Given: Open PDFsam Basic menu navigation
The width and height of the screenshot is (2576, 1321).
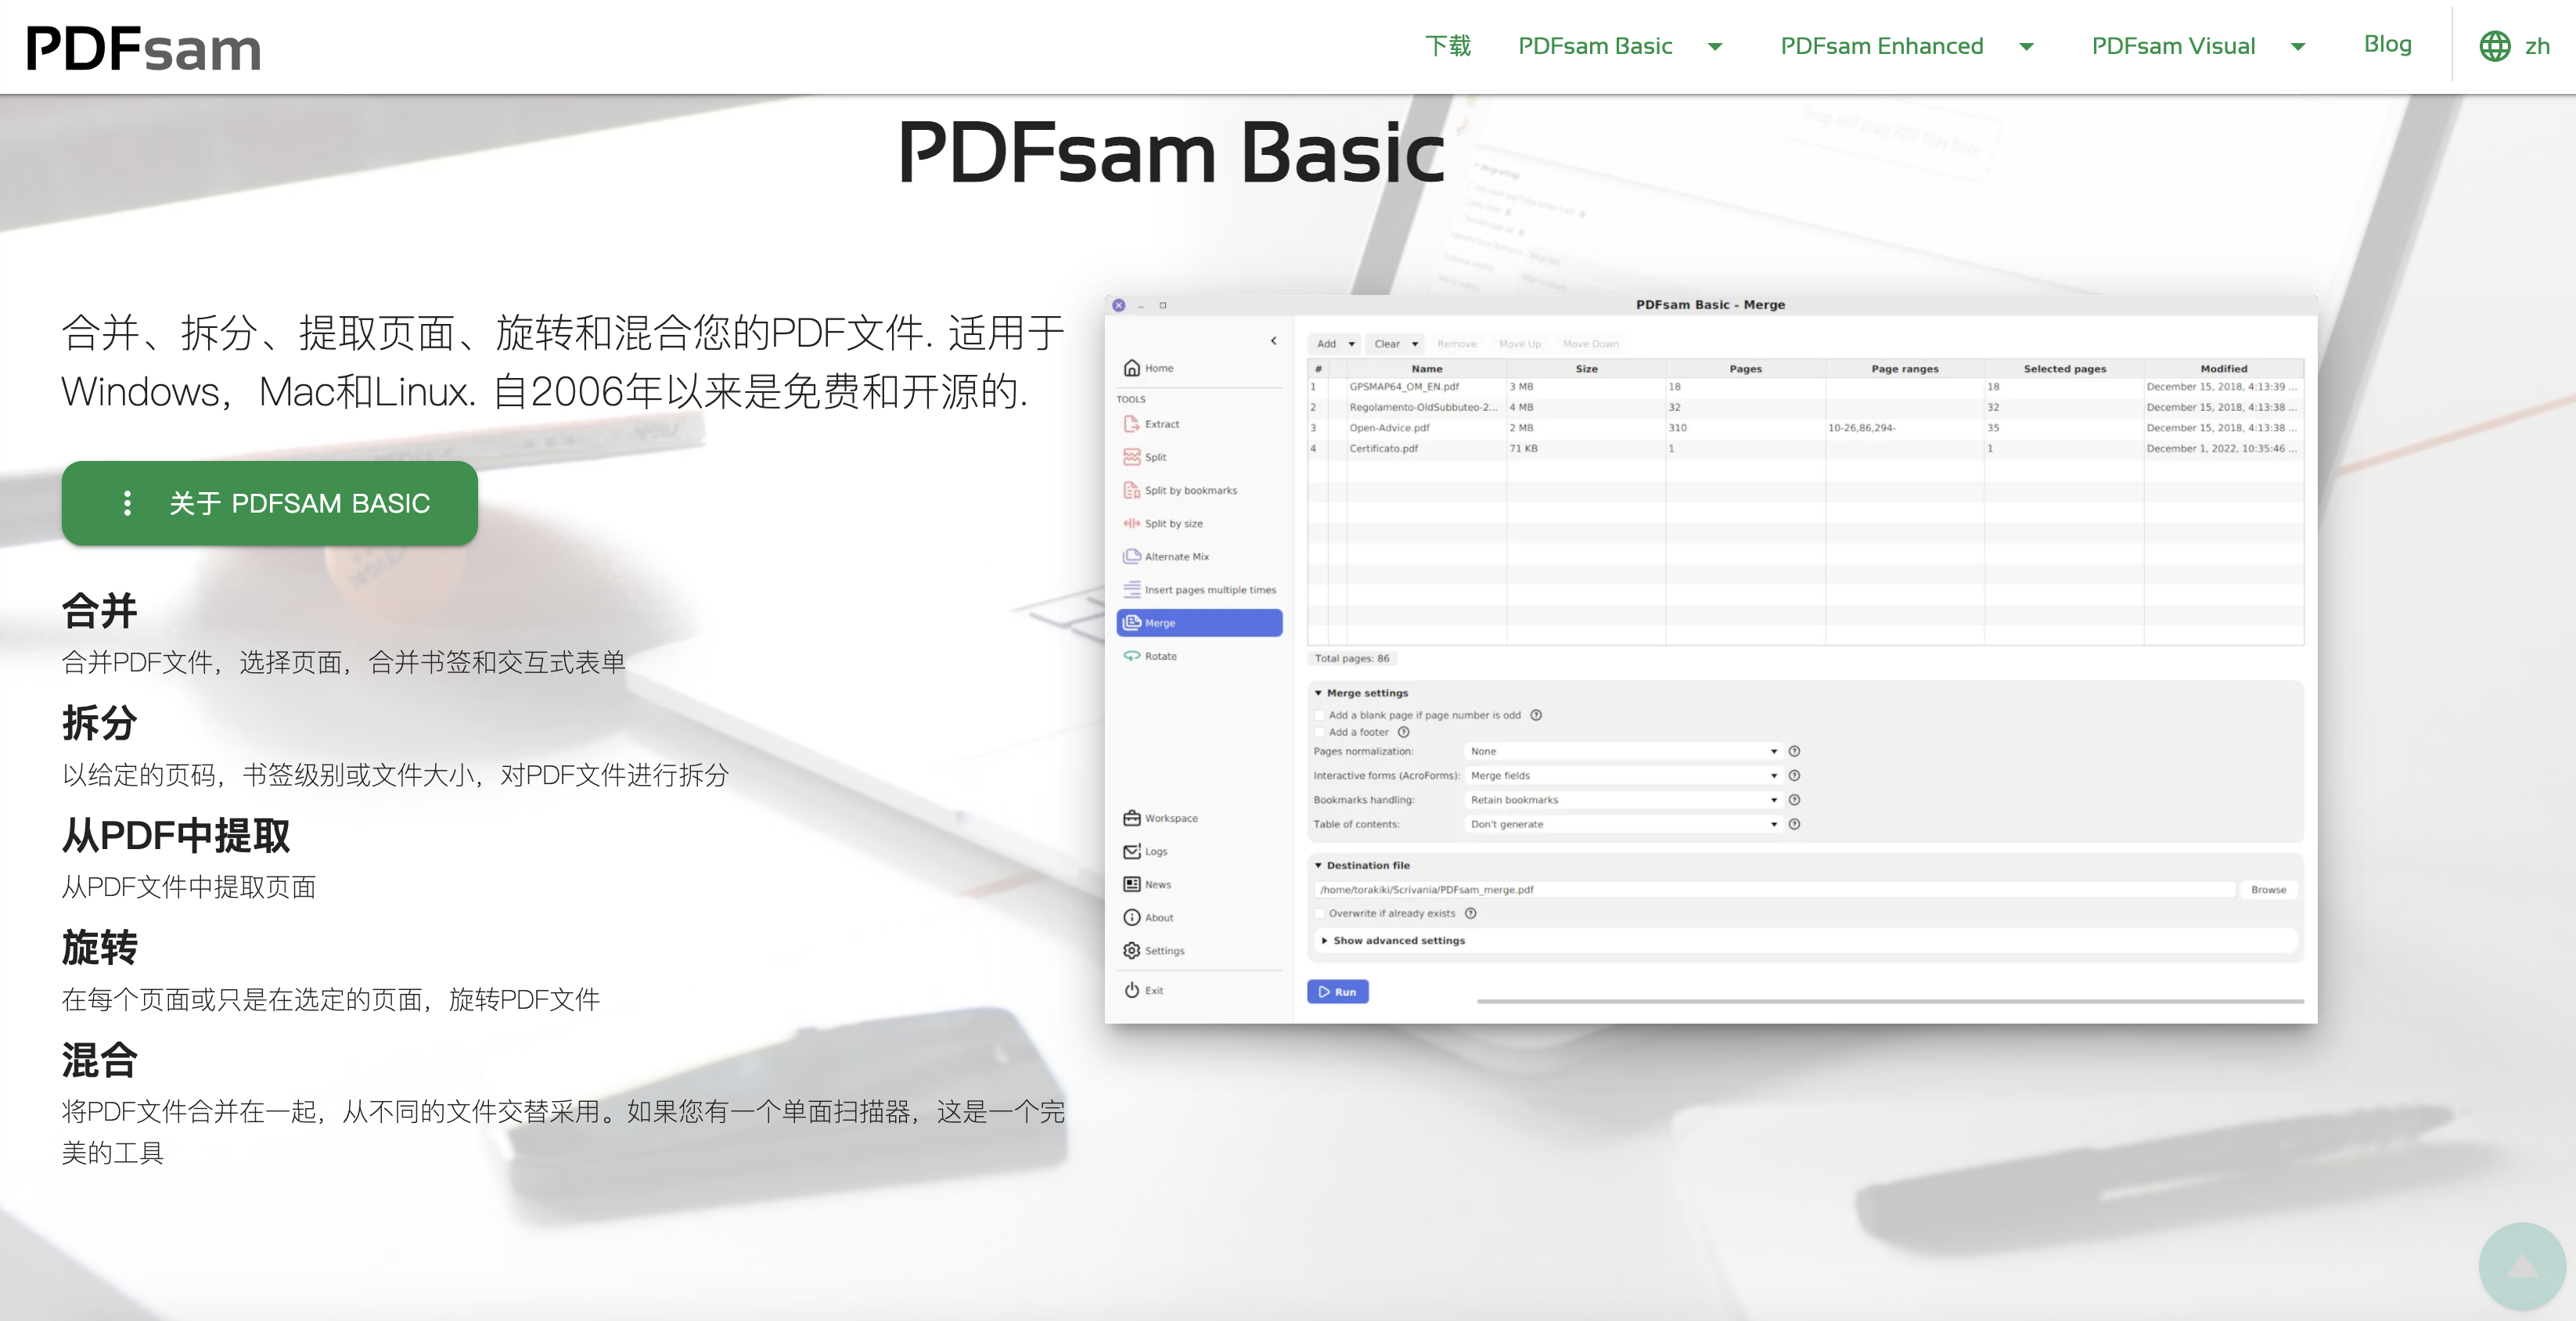Looking at the screenshot, I should coord(1717,47).
